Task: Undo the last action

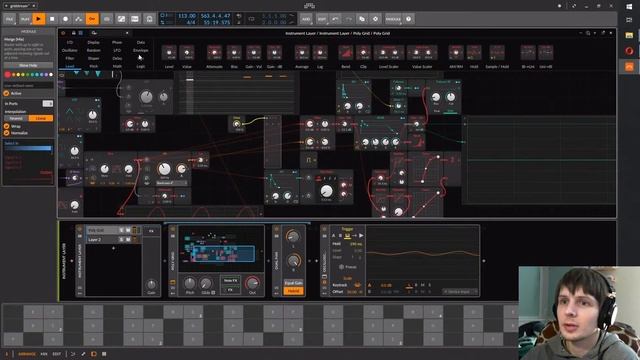Action: coord(335,19)
